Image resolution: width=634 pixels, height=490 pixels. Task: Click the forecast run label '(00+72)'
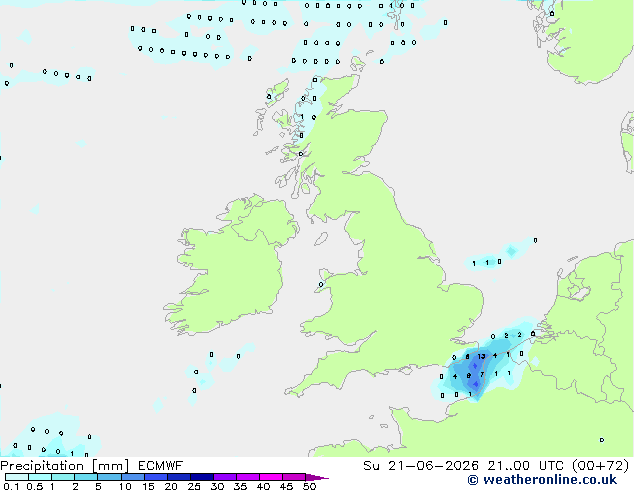pyautogui.click(x=600, y=466)
